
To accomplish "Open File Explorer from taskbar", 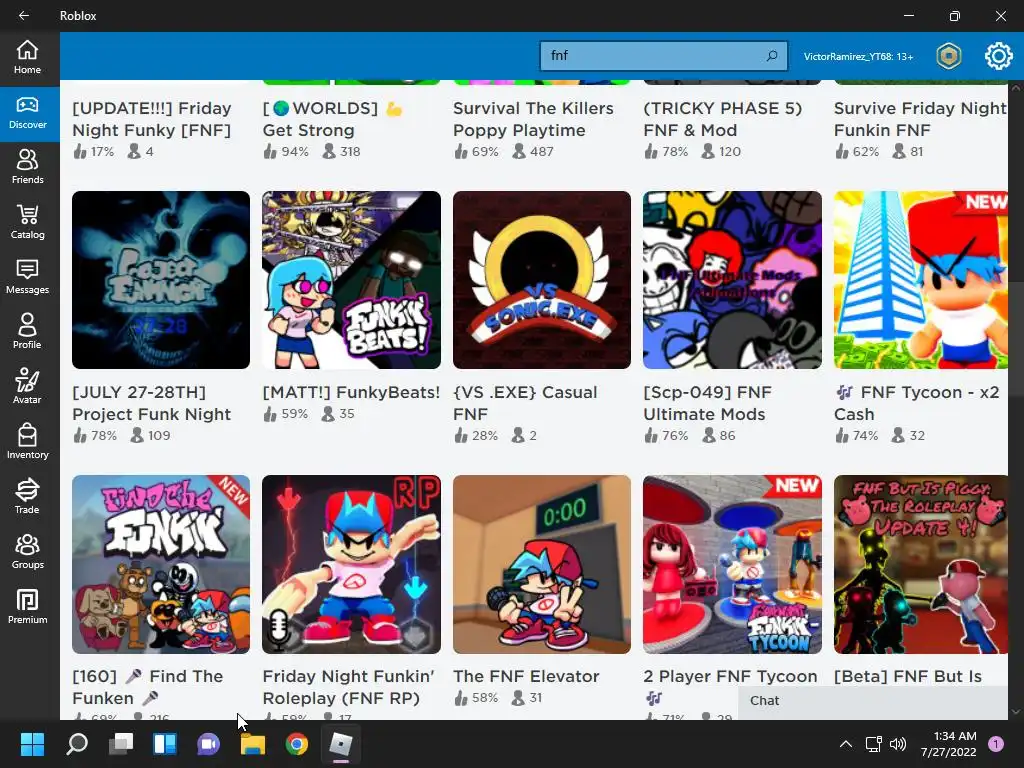I will tap(253, 744).
